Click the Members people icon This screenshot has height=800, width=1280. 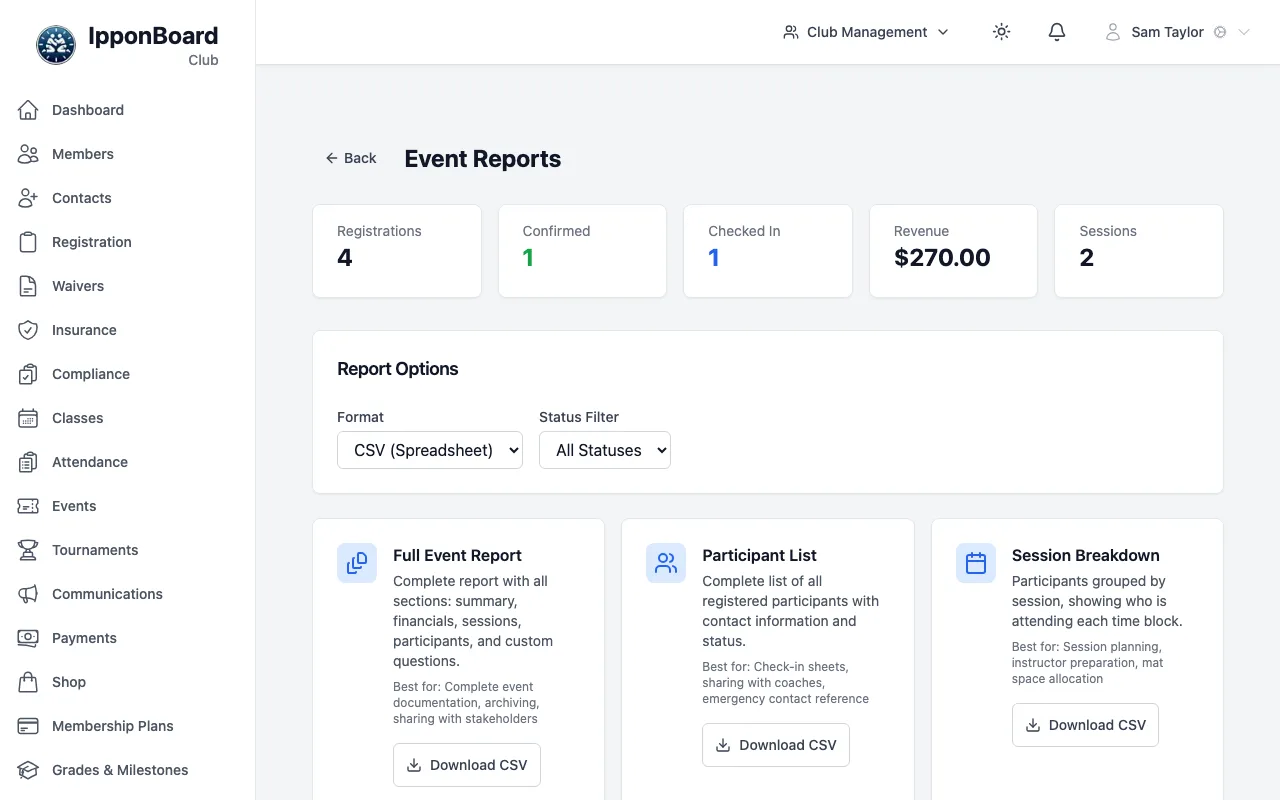click(x=28, y=154)
